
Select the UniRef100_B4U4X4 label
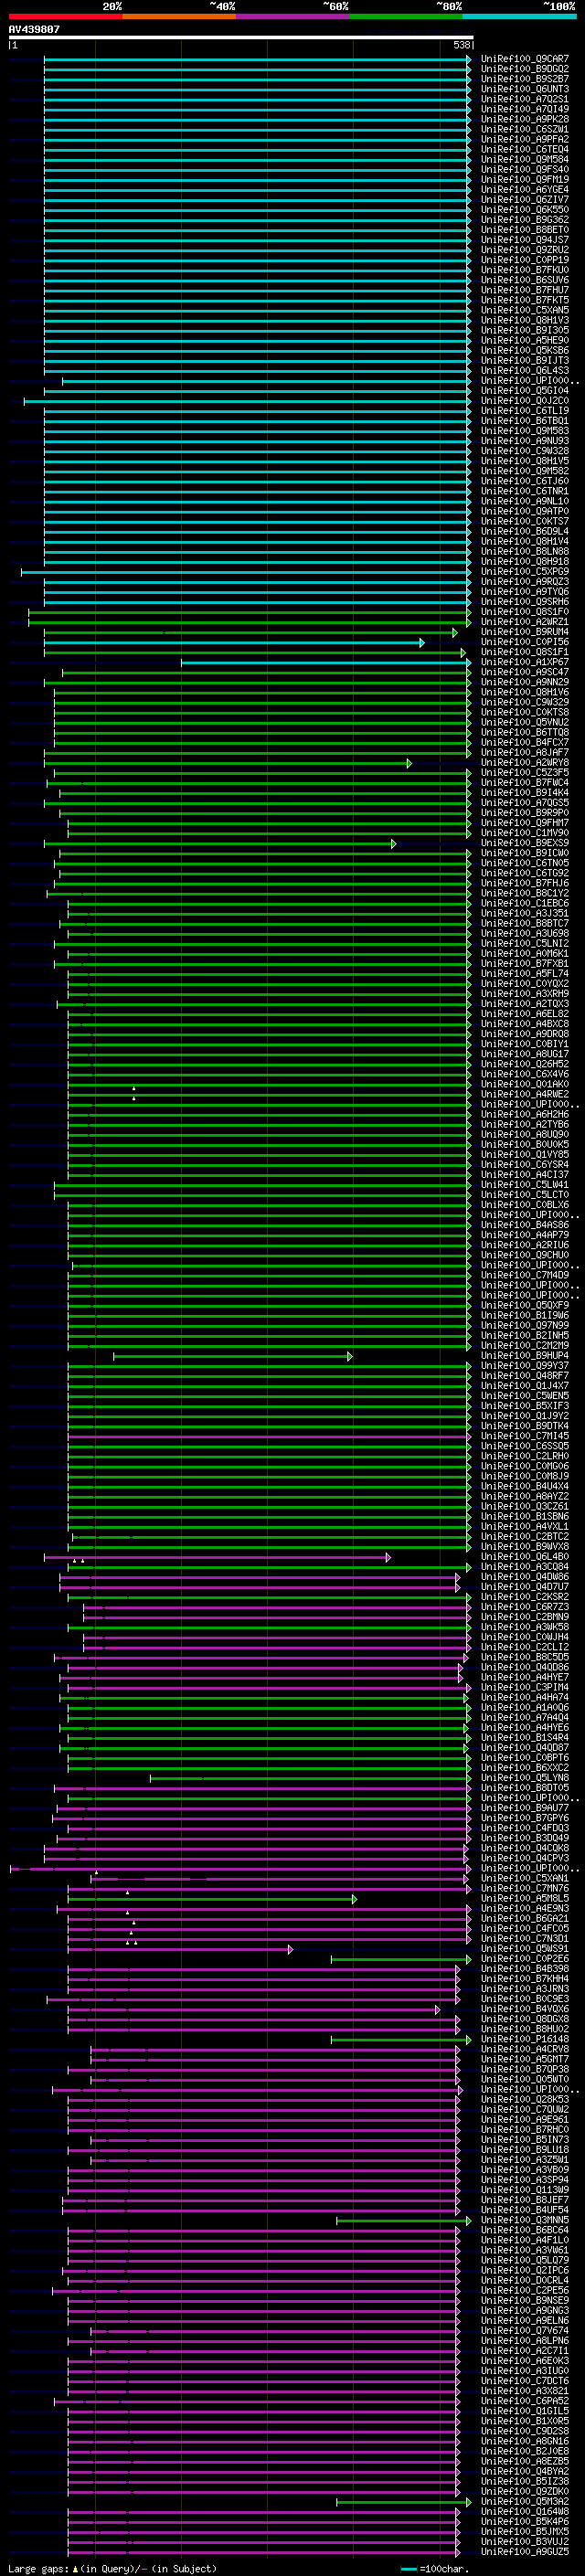point(525,1487)
